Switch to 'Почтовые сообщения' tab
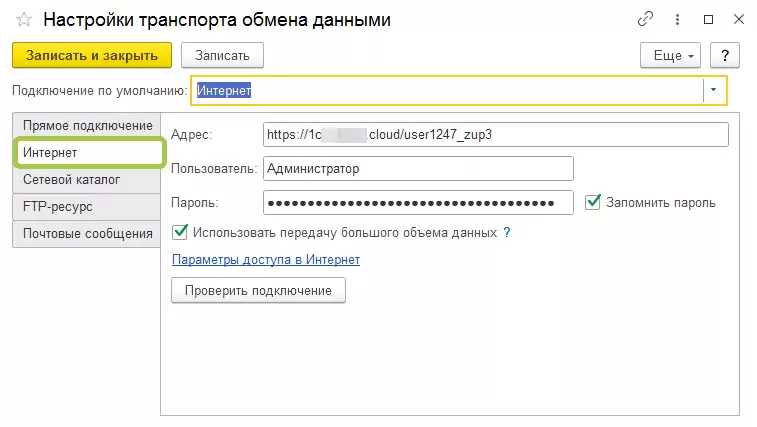 [87, 234]
